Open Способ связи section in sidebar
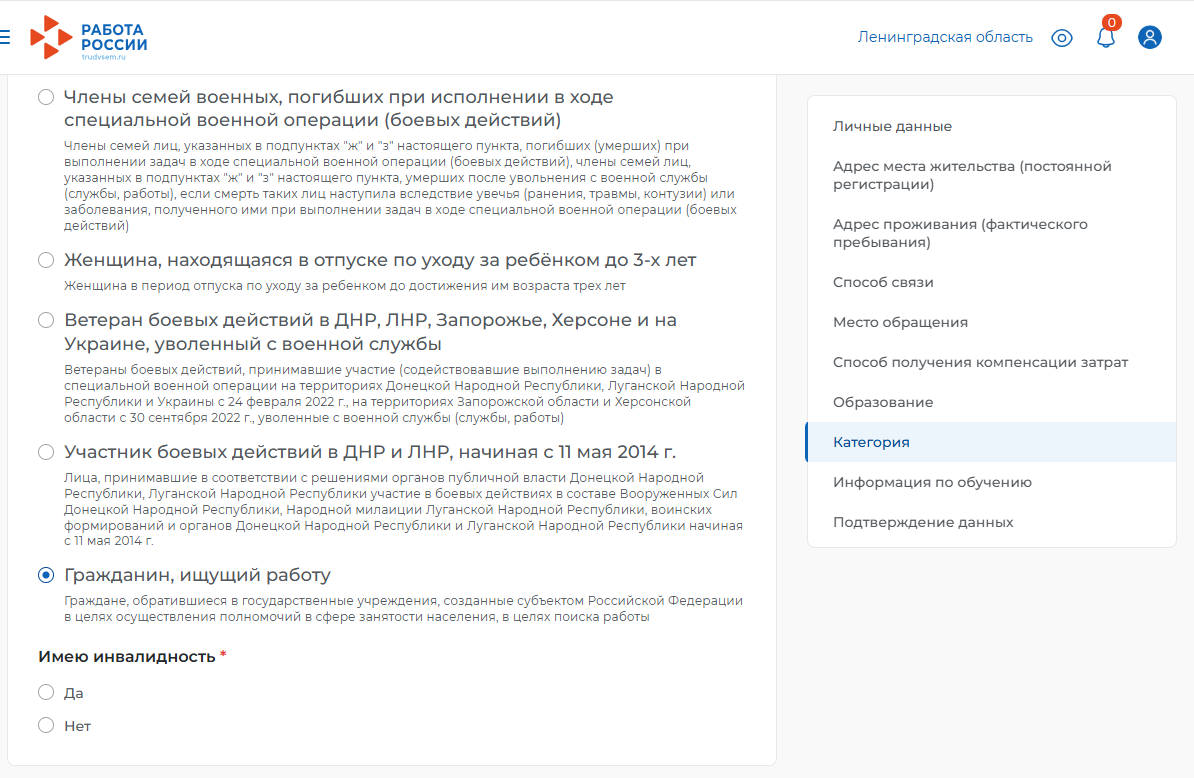Image resolution: width=1194 pixels, height=778 pixels. [x=883, y=282]
